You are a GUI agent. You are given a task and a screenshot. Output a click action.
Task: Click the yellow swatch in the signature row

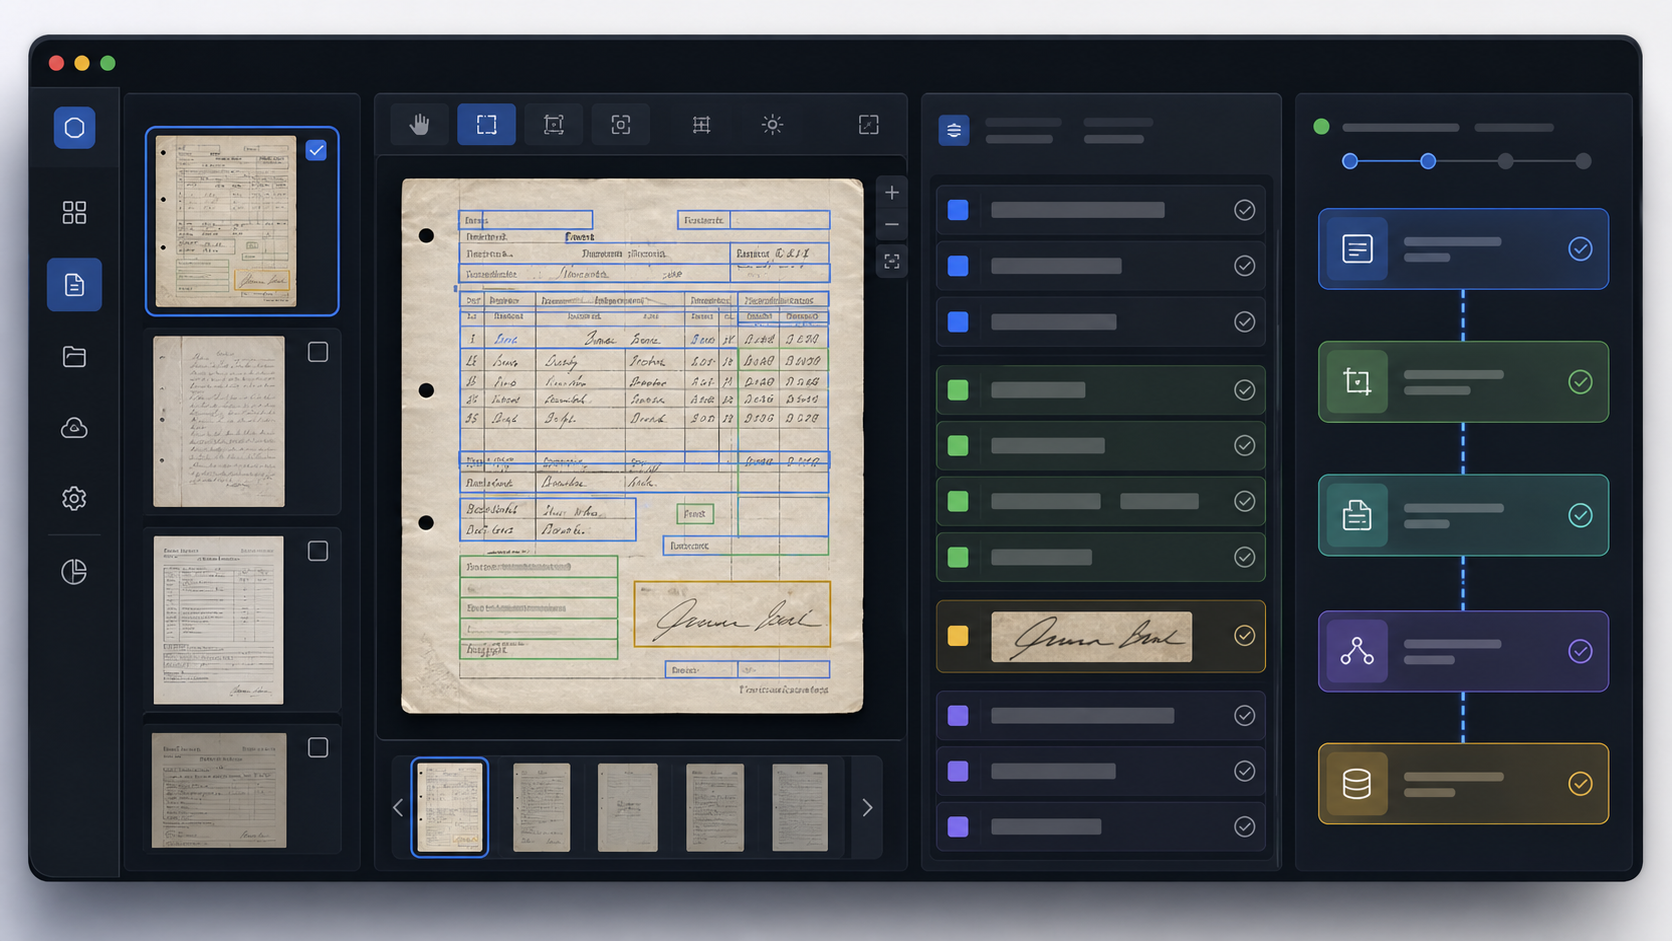click(x=958, y=636)
